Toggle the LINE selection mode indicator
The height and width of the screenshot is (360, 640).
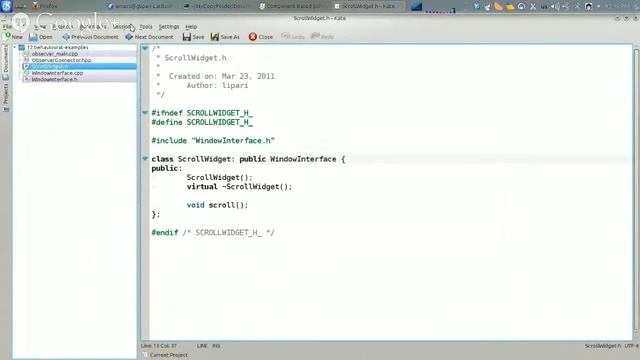pos(202,346)
